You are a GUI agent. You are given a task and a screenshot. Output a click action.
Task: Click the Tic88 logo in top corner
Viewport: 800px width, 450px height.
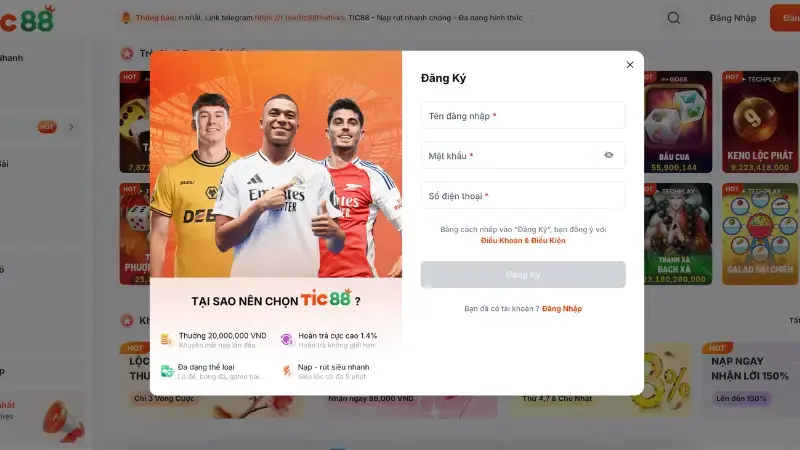[27, 19]
